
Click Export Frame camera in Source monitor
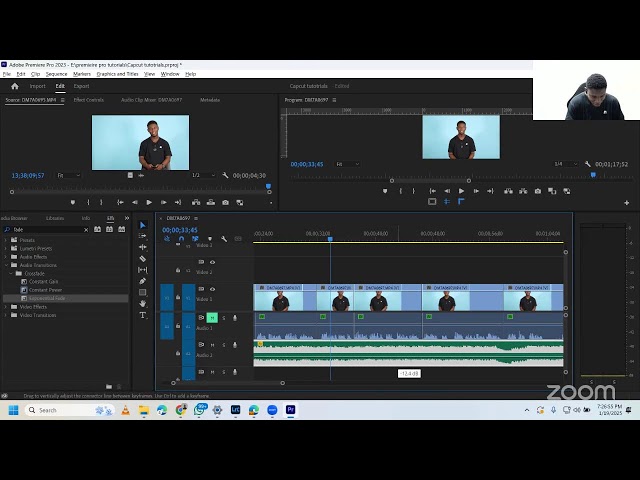click(x=225, y=202)
